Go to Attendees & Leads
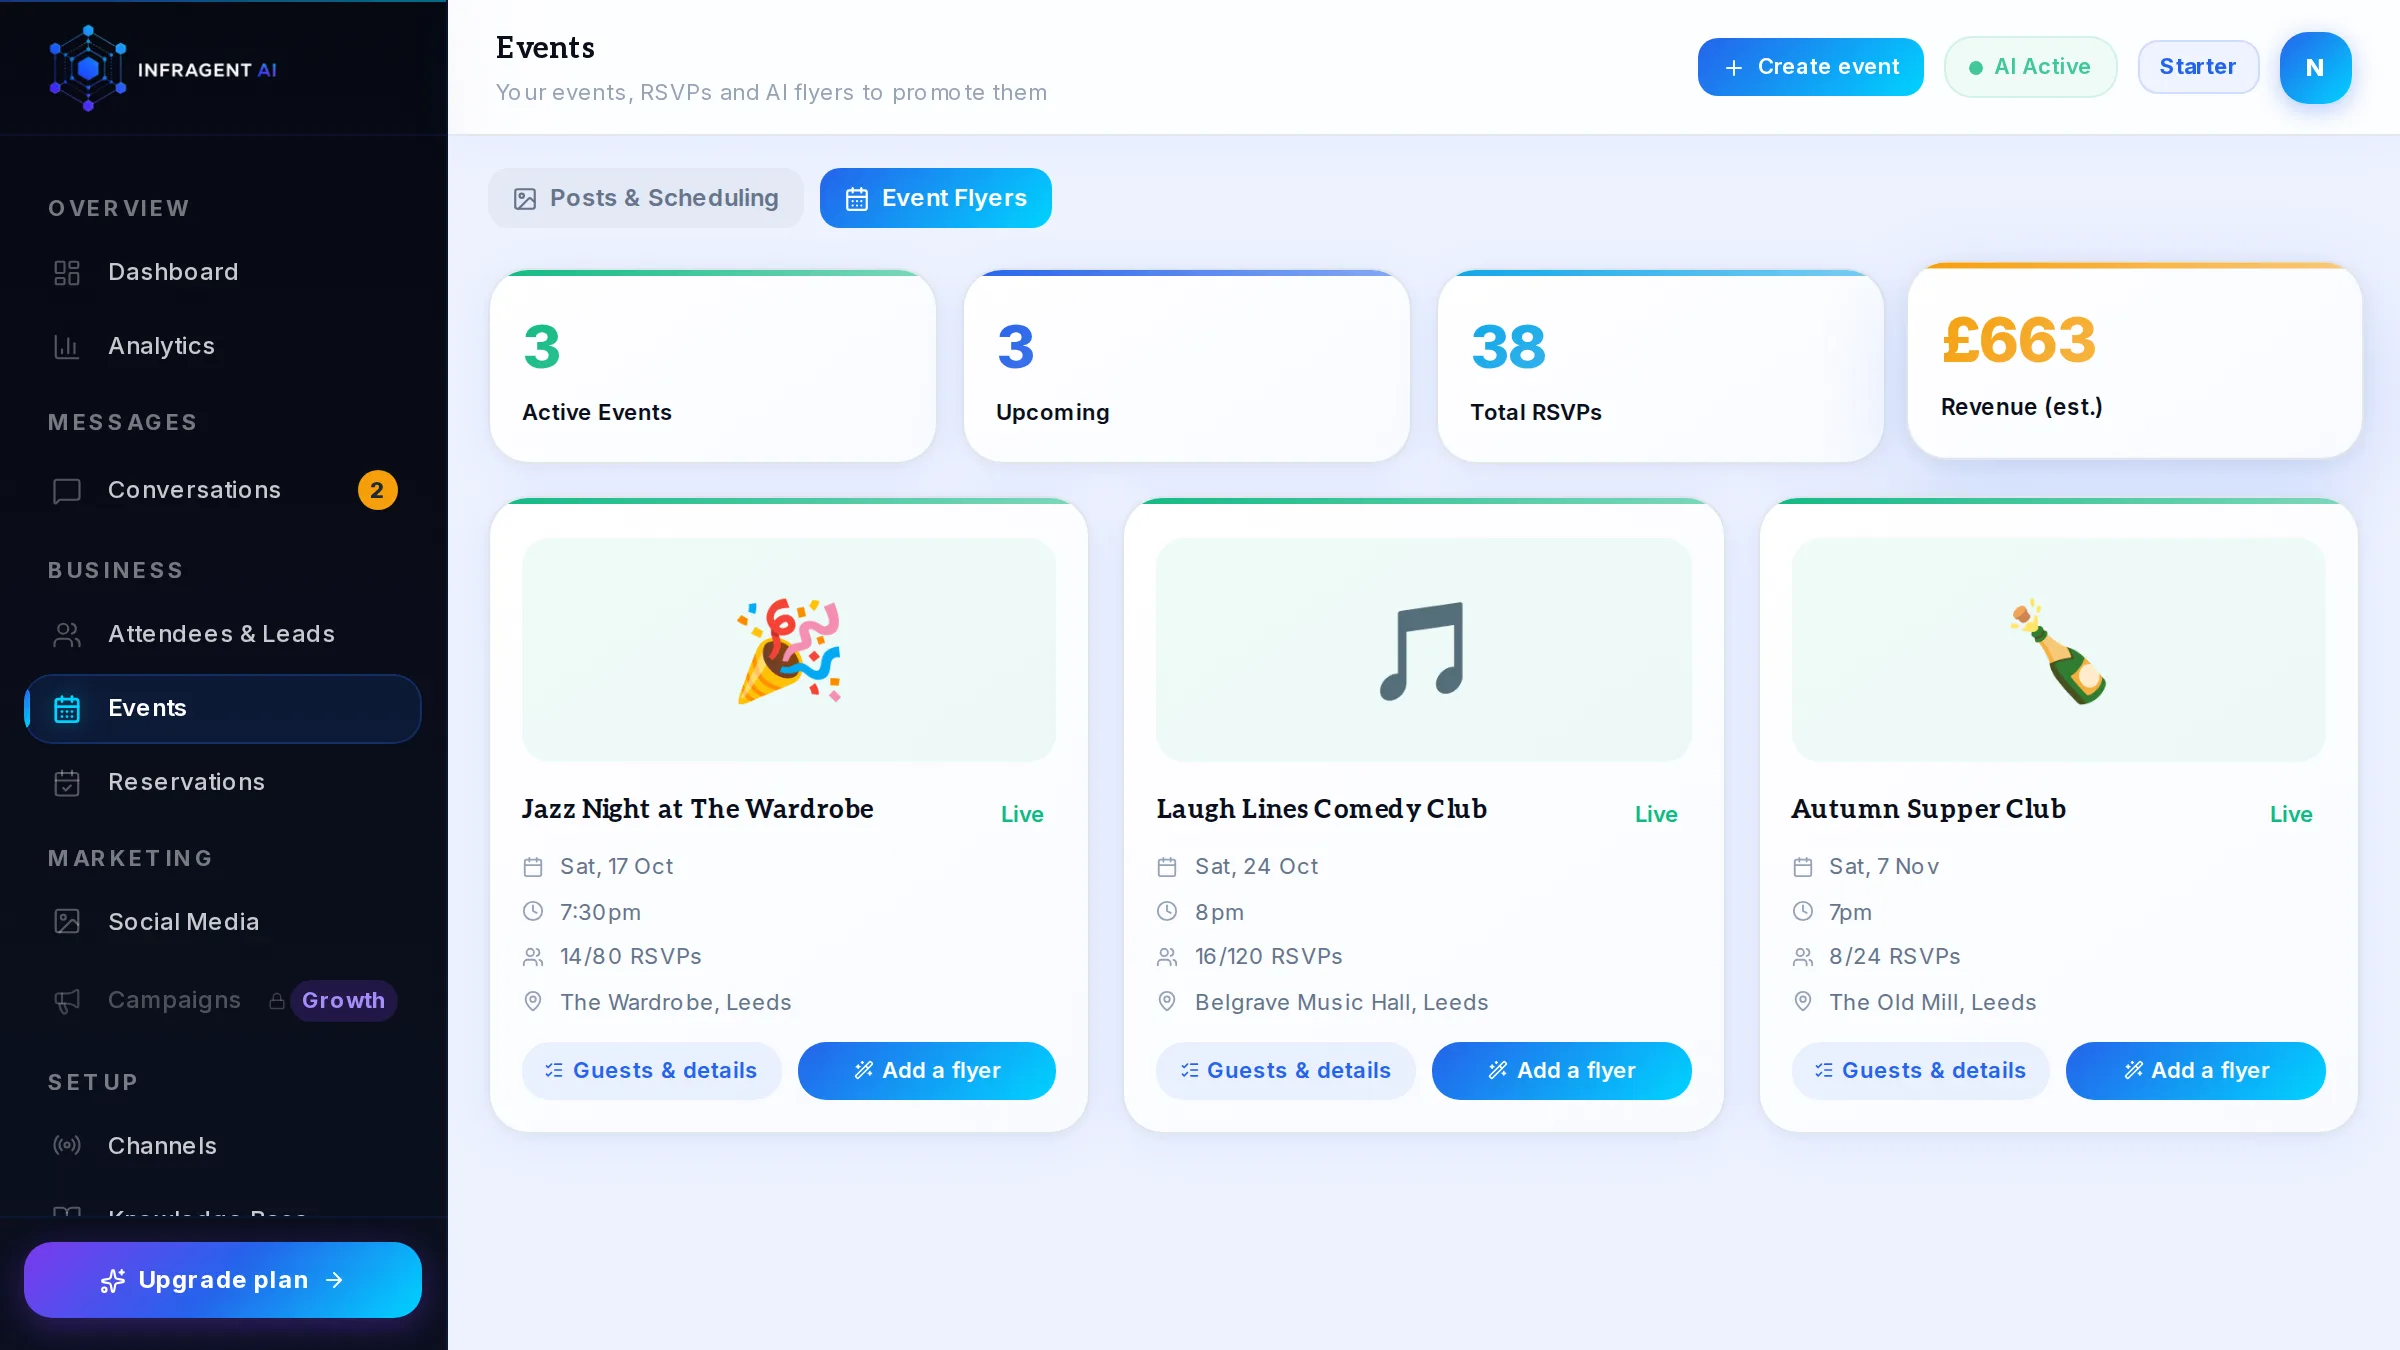The width and height of the screenshot is (2400, 1350). 222,634
